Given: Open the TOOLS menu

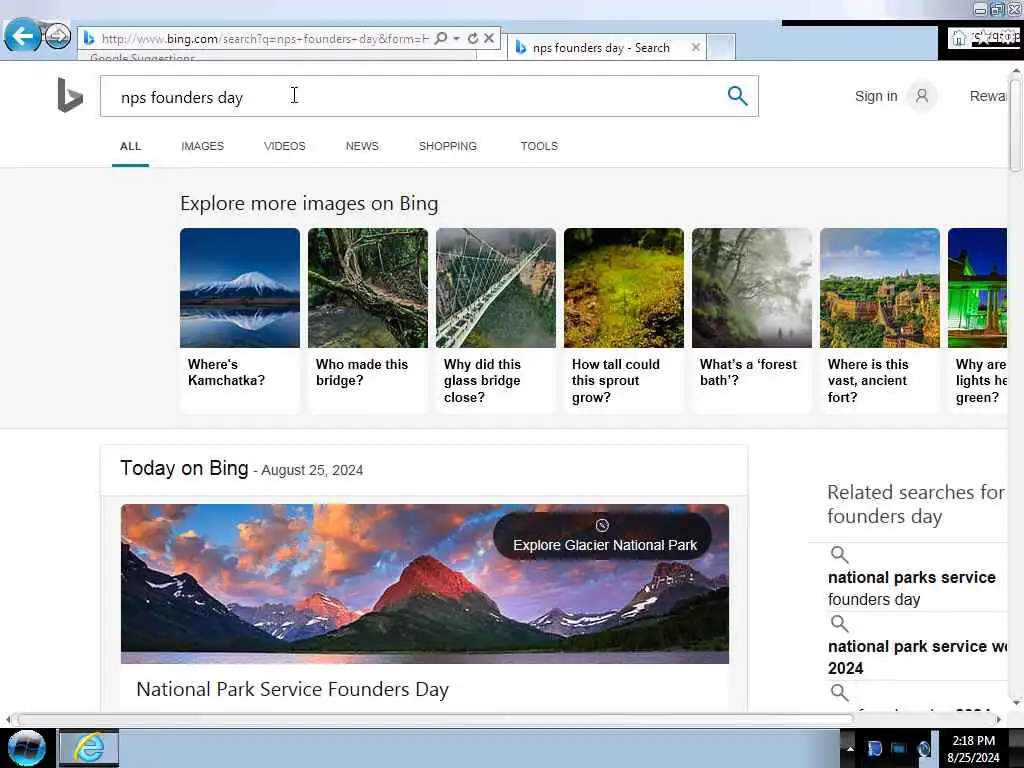Looking at the screenshot, I should coord(539,146).
